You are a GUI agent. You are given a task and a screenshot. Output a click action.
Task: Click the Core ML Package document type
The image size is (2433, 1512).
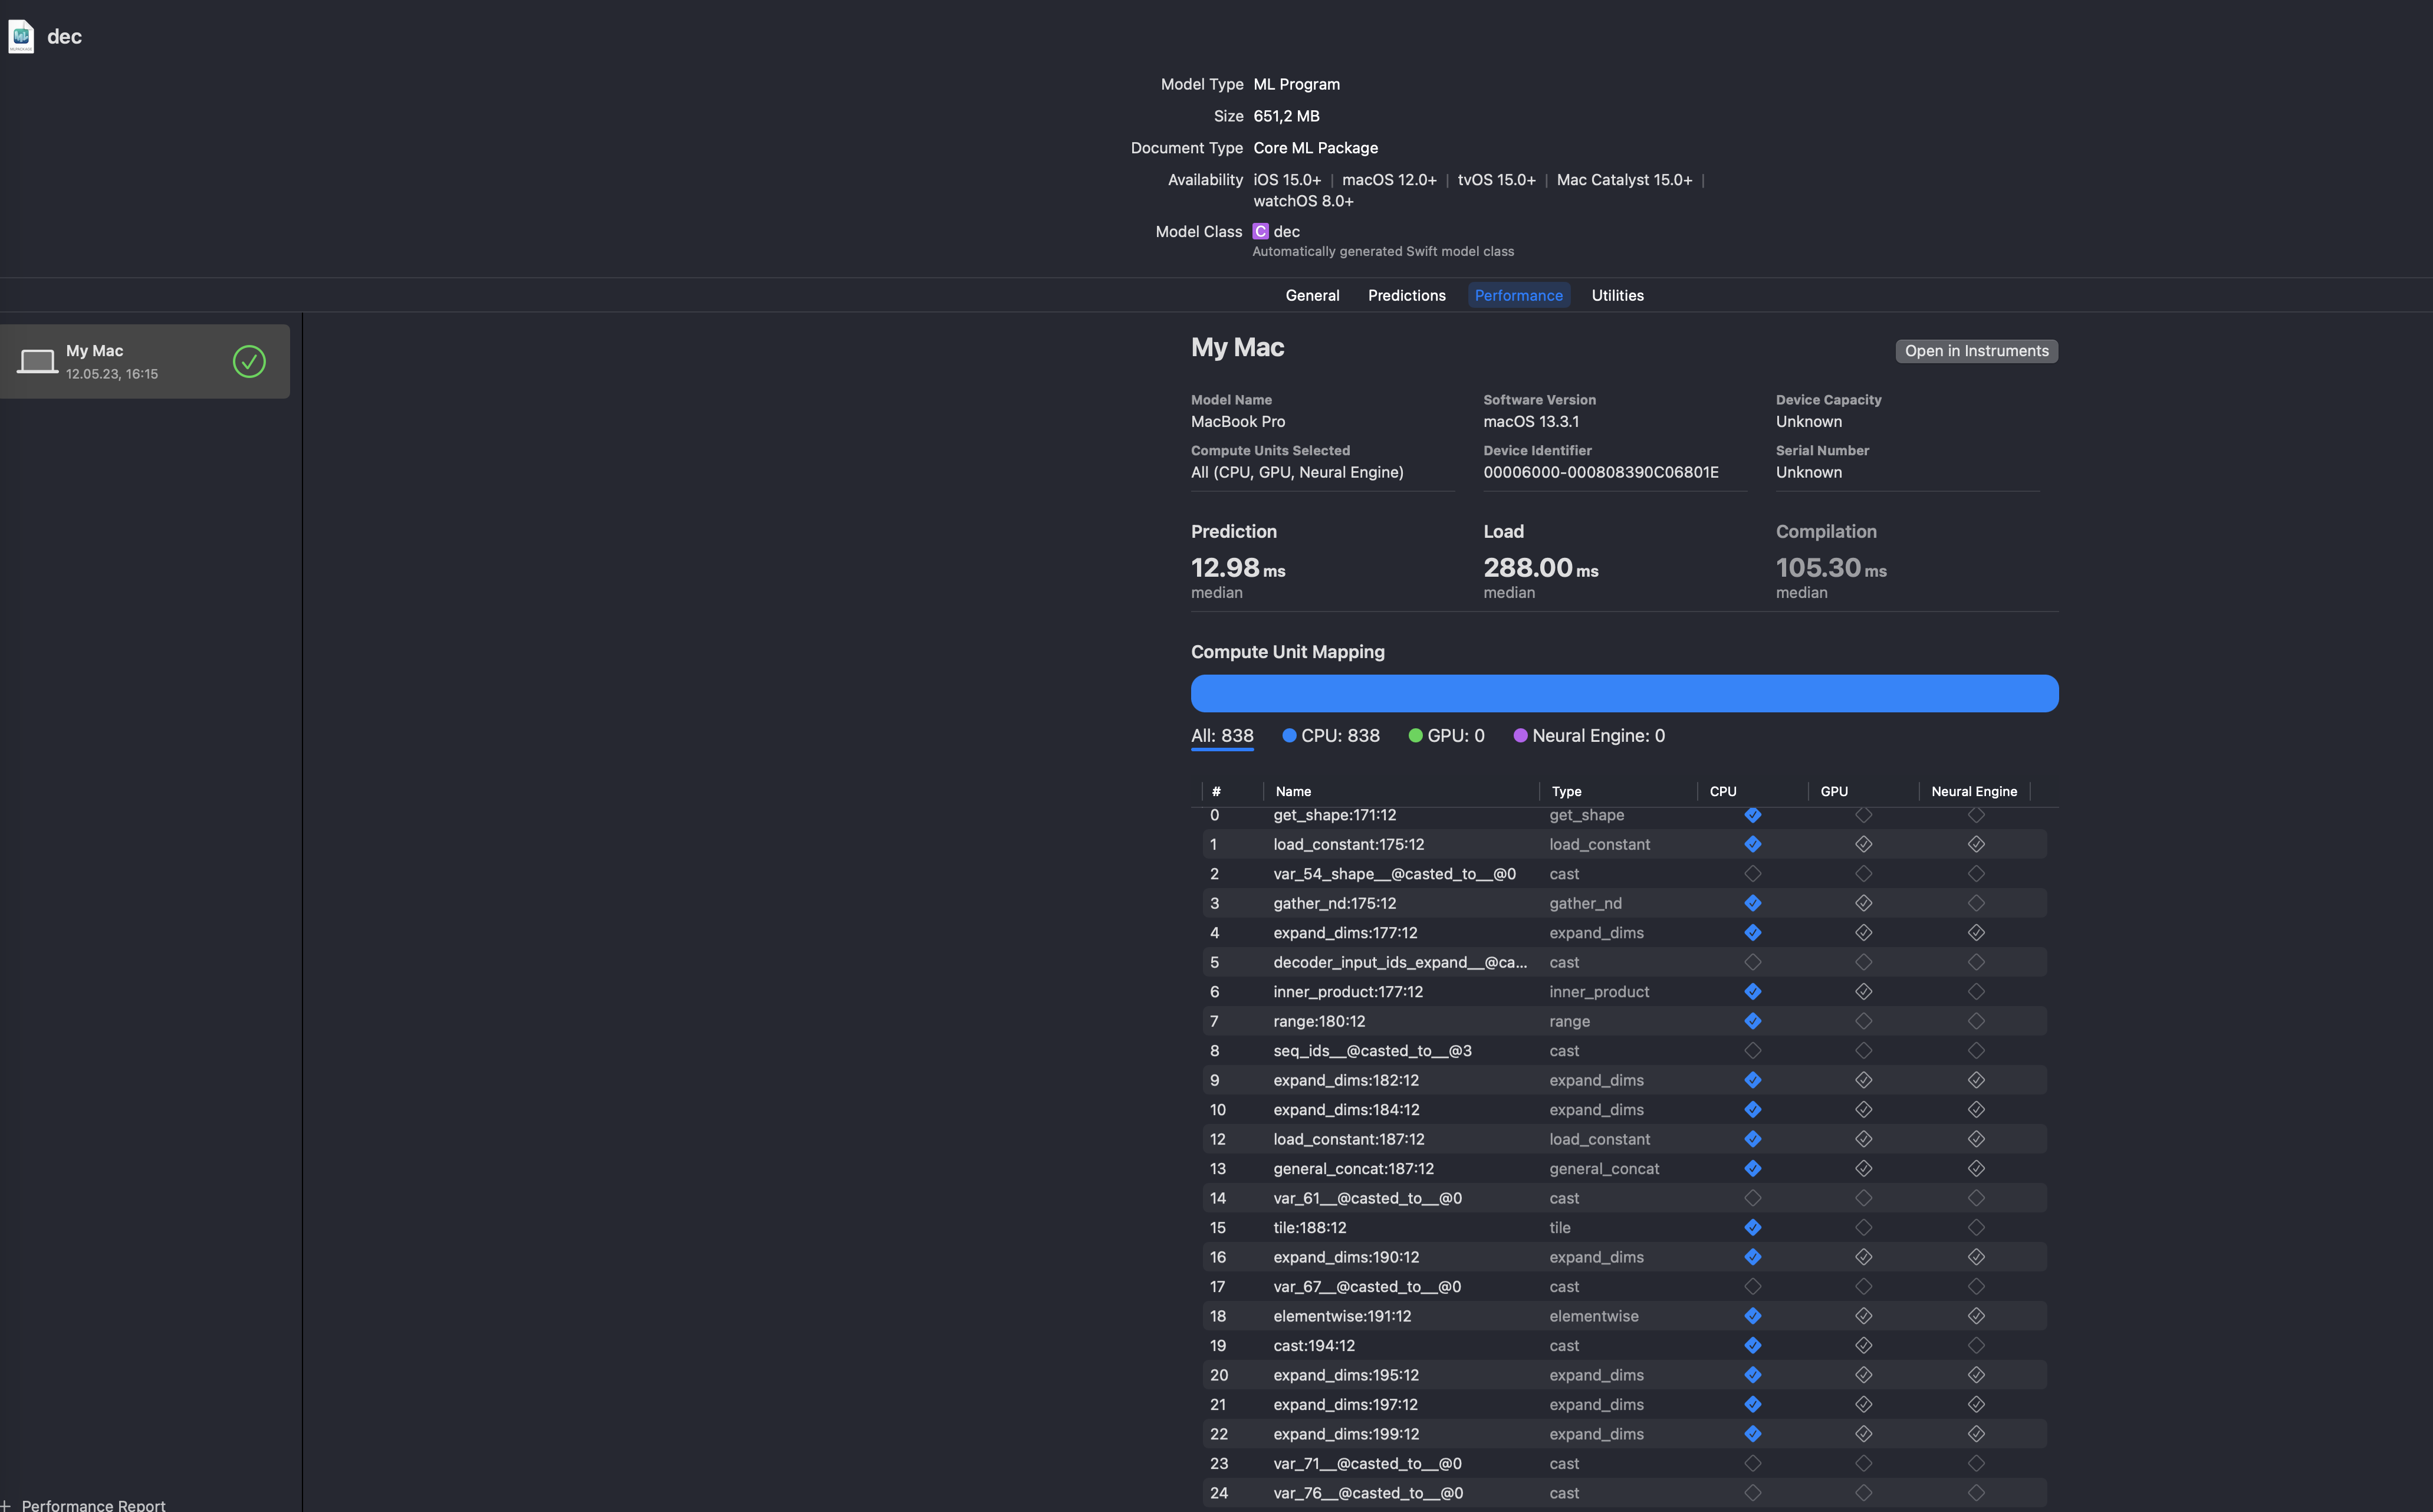coord(1315,148)
